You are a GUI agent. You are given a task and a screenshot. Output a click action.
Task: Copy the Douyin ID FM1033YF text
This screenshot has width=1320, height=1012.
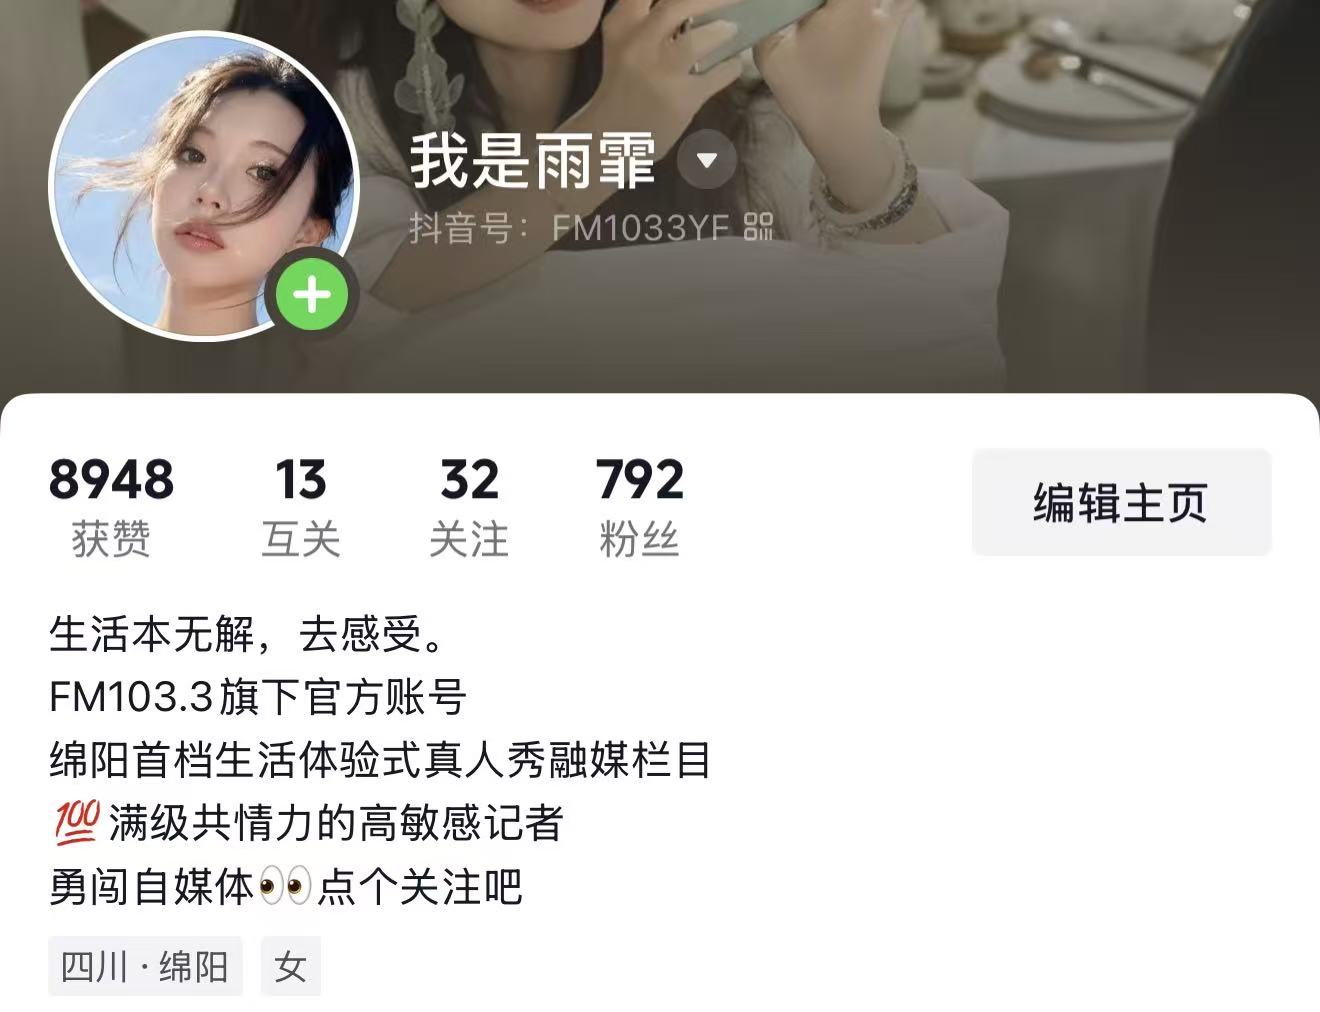point(640,228)
